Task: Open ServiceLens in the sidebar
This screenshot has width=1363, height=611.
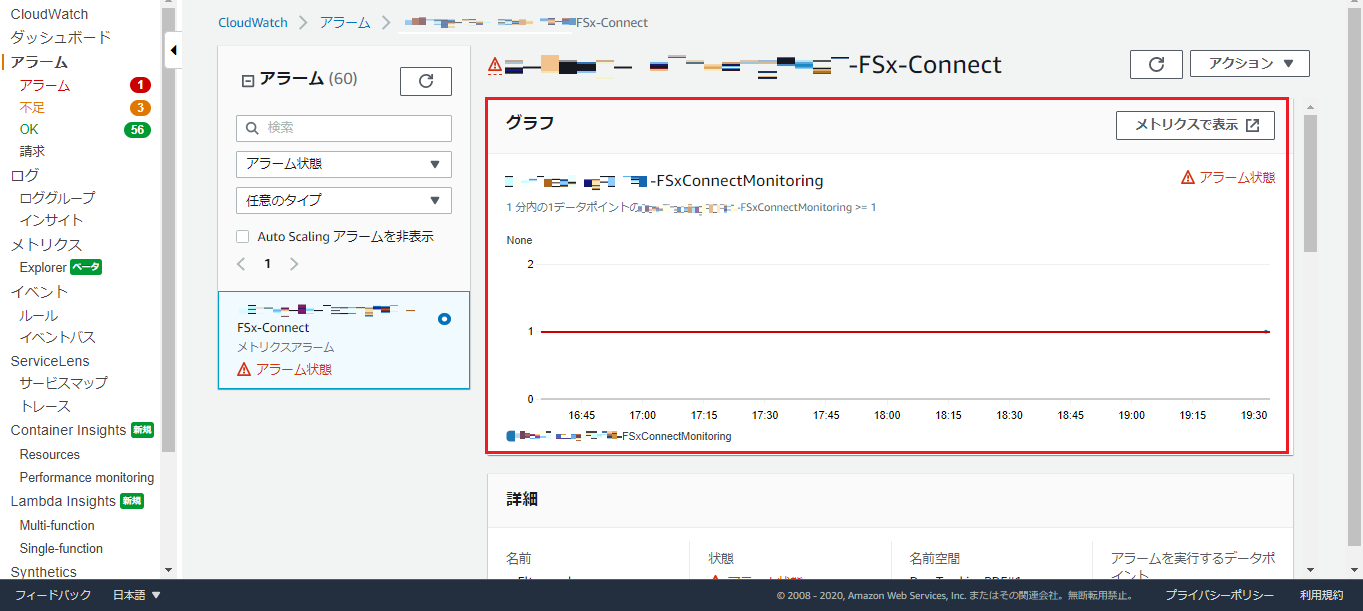Action: [x=50, y=361]
